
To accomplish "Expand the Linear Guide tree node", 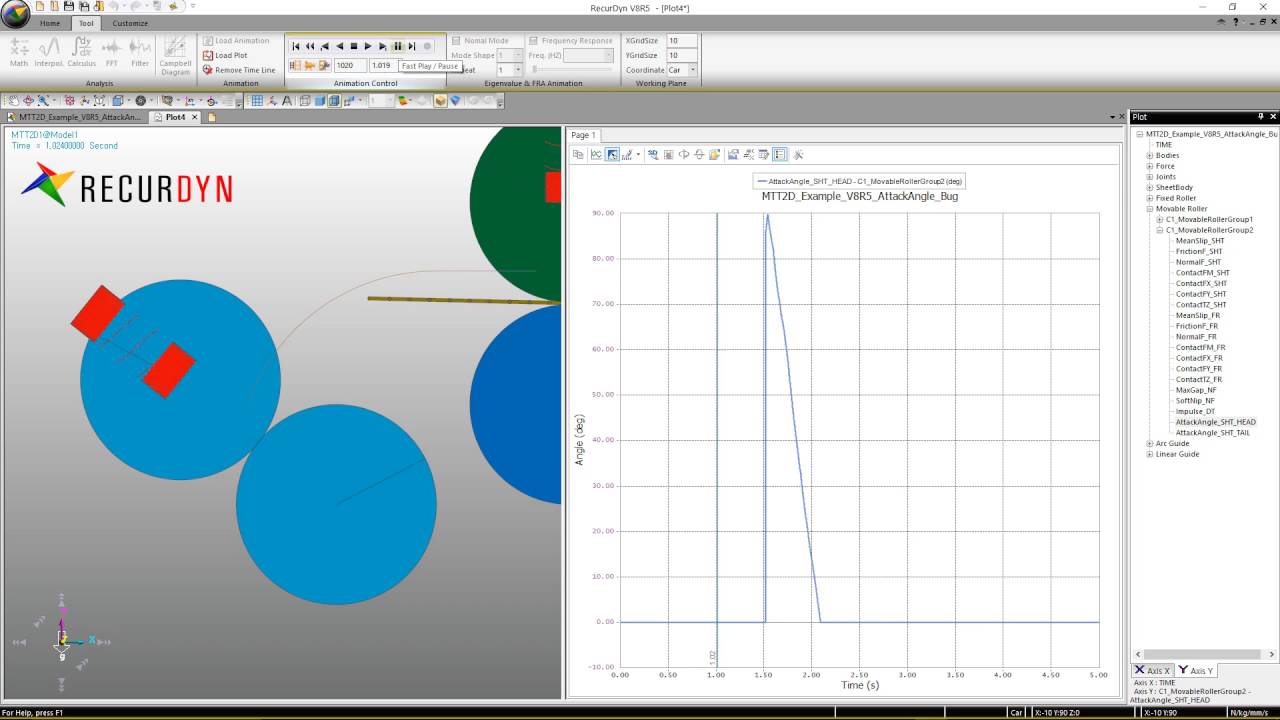I will tap(1150, 454).
